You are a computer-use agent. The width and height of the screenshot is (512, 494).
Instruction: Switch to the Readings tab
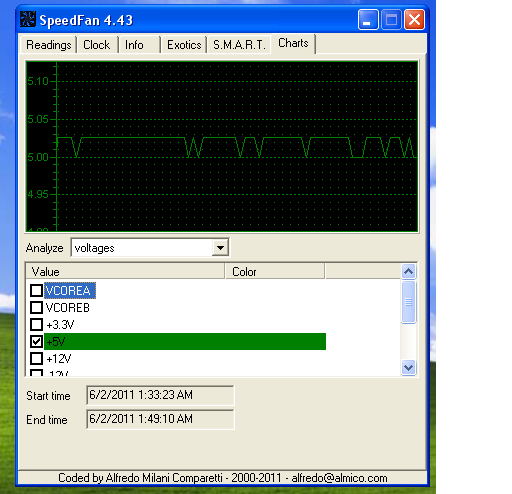(48, 45)
